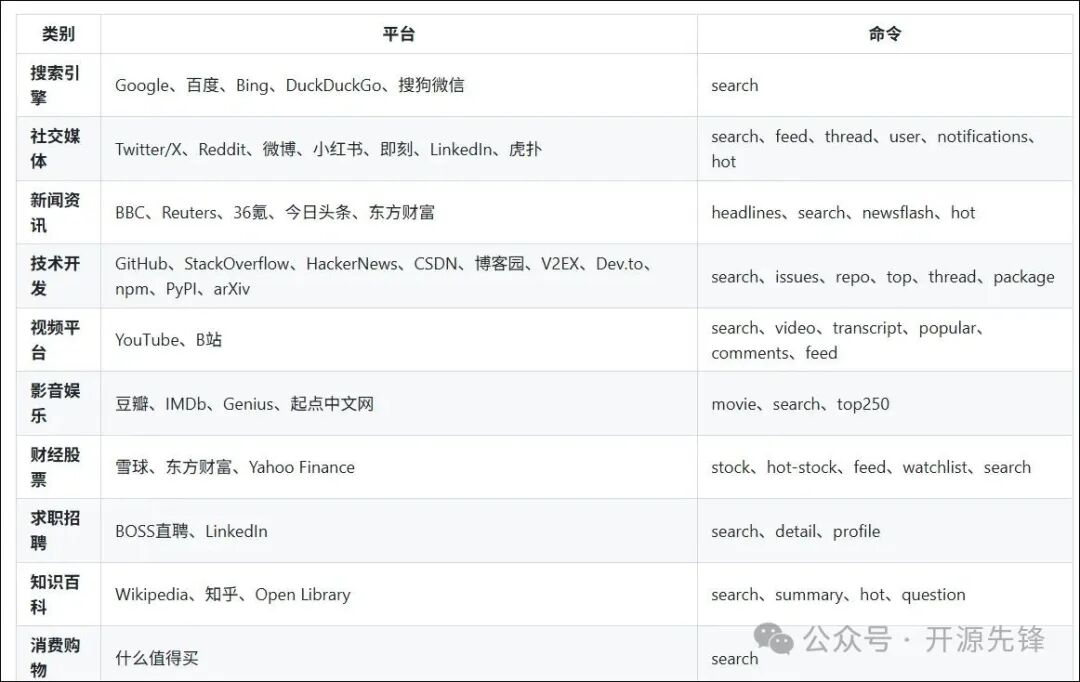
Task: Click the headlines command in 新闻资讯 row
Action: [x=746, y=212]
